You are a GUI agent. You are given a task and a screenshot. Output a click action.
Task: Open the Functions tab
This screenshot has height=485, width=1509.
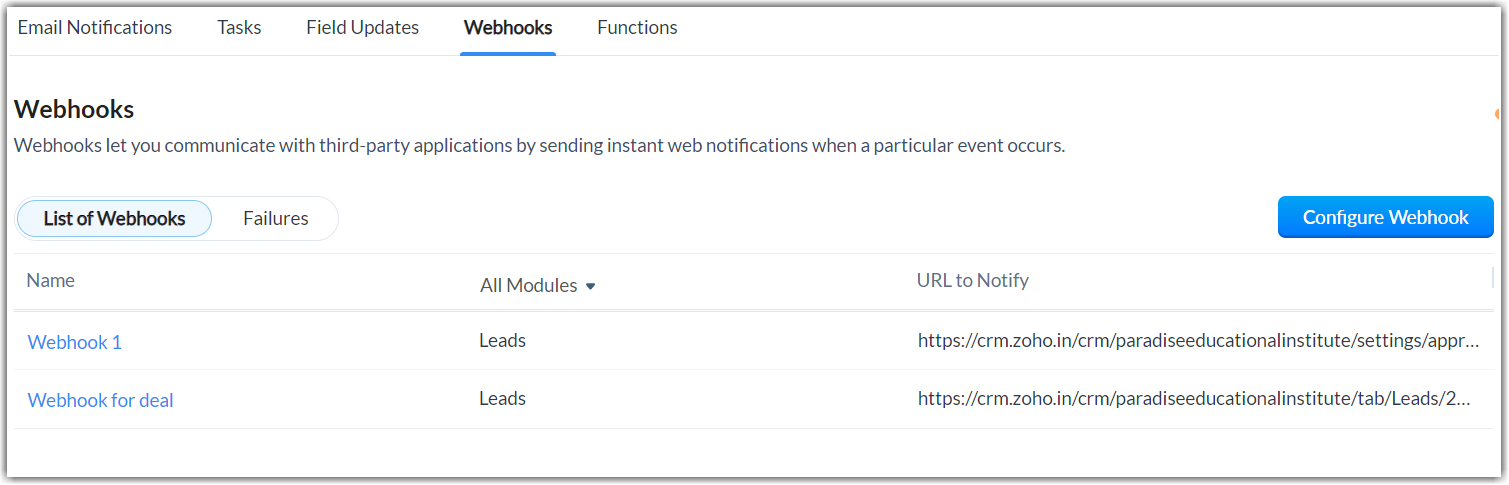pyautogui.click(x=637, y=27)
